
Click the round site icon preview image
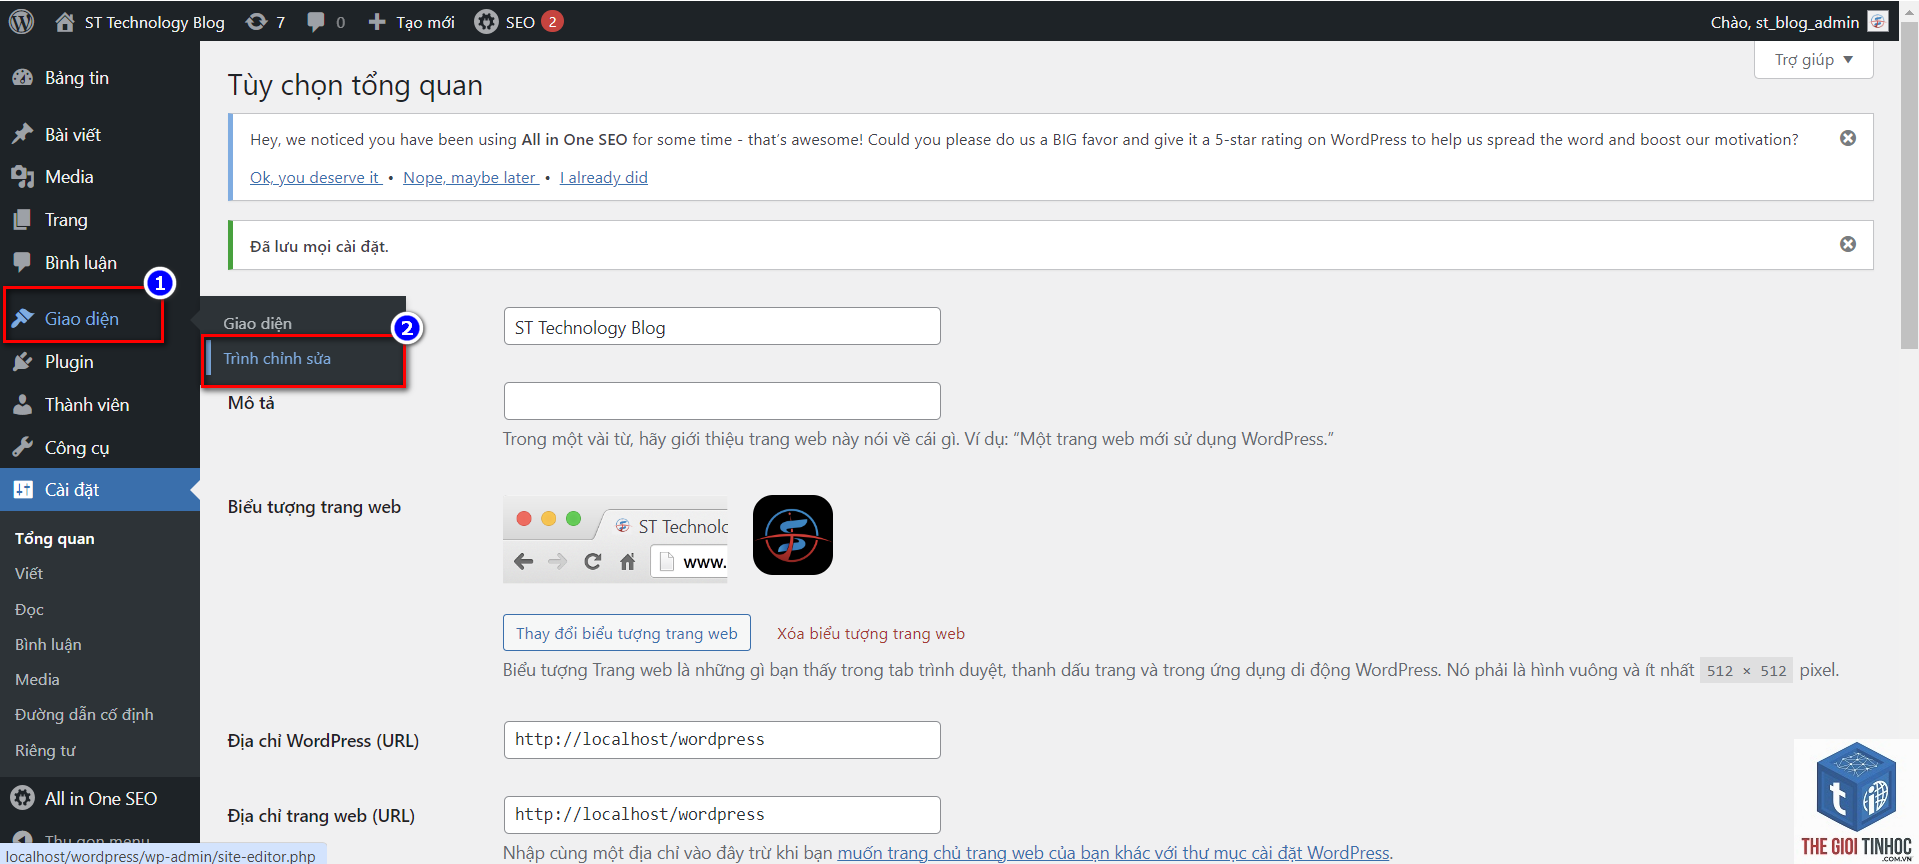[793, 535]
